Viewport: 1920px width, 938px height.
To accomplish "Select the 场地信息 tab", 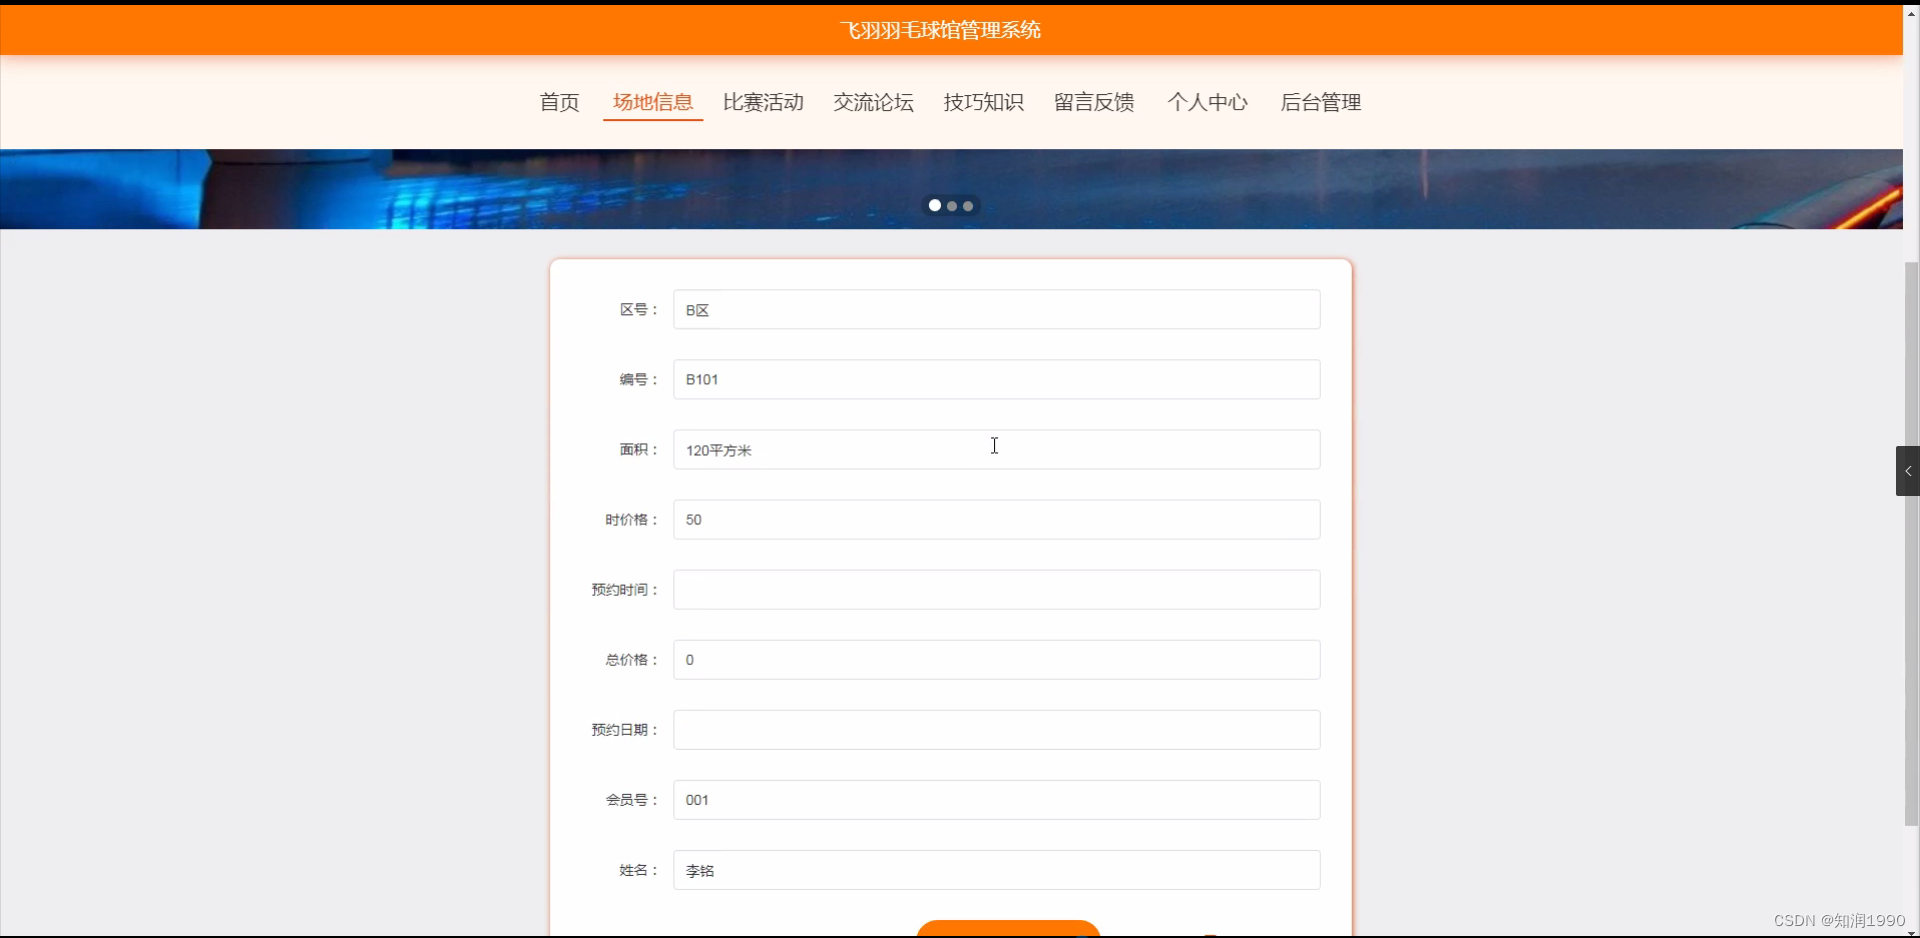I will coord(652,102).
